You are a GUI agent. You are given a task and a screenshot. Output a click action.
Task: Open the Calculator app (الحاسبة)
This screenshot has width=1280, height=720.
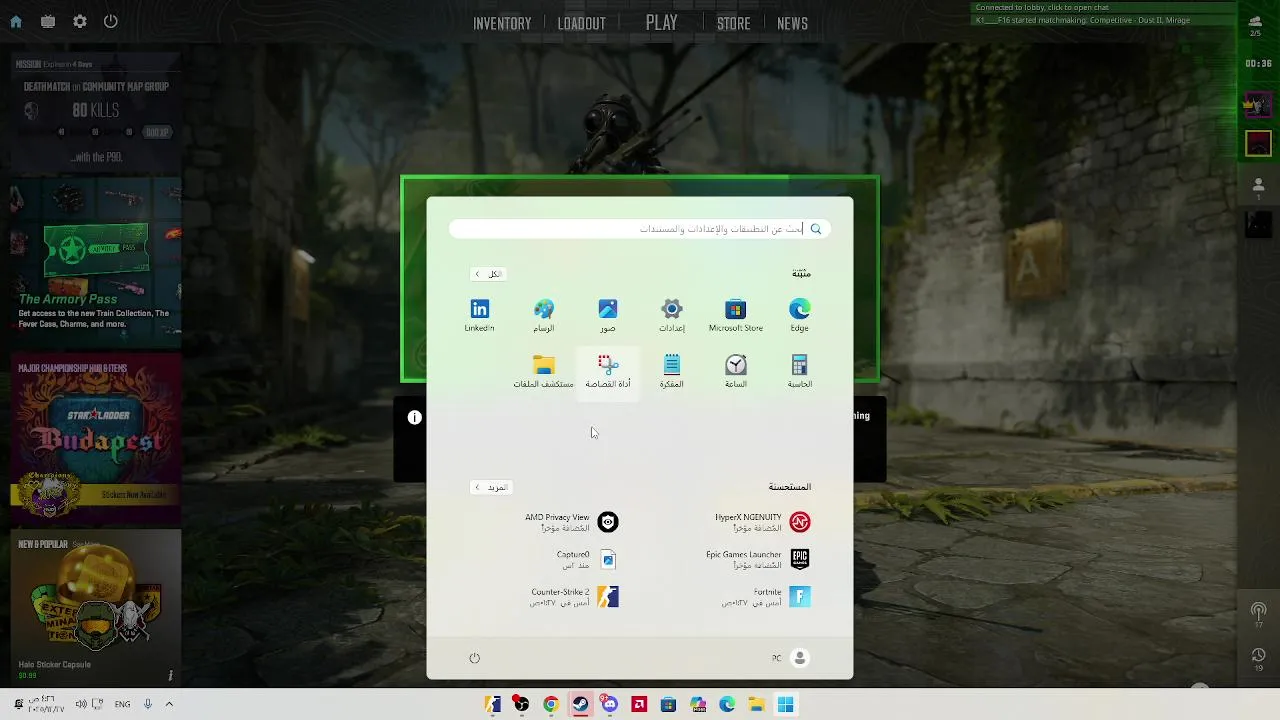[799, 371]
